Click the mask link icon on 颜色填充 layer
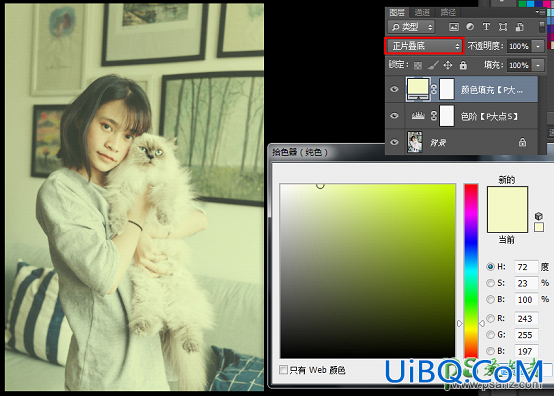Viewport: 554px width, 396px height. click(434, 89)
